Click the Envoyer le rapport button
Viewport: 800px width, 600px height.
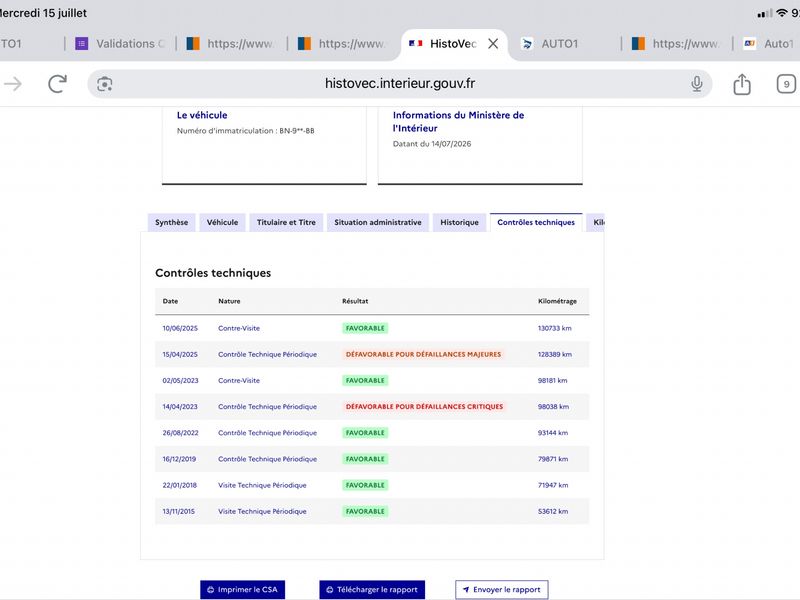click(x=502, y=590)
